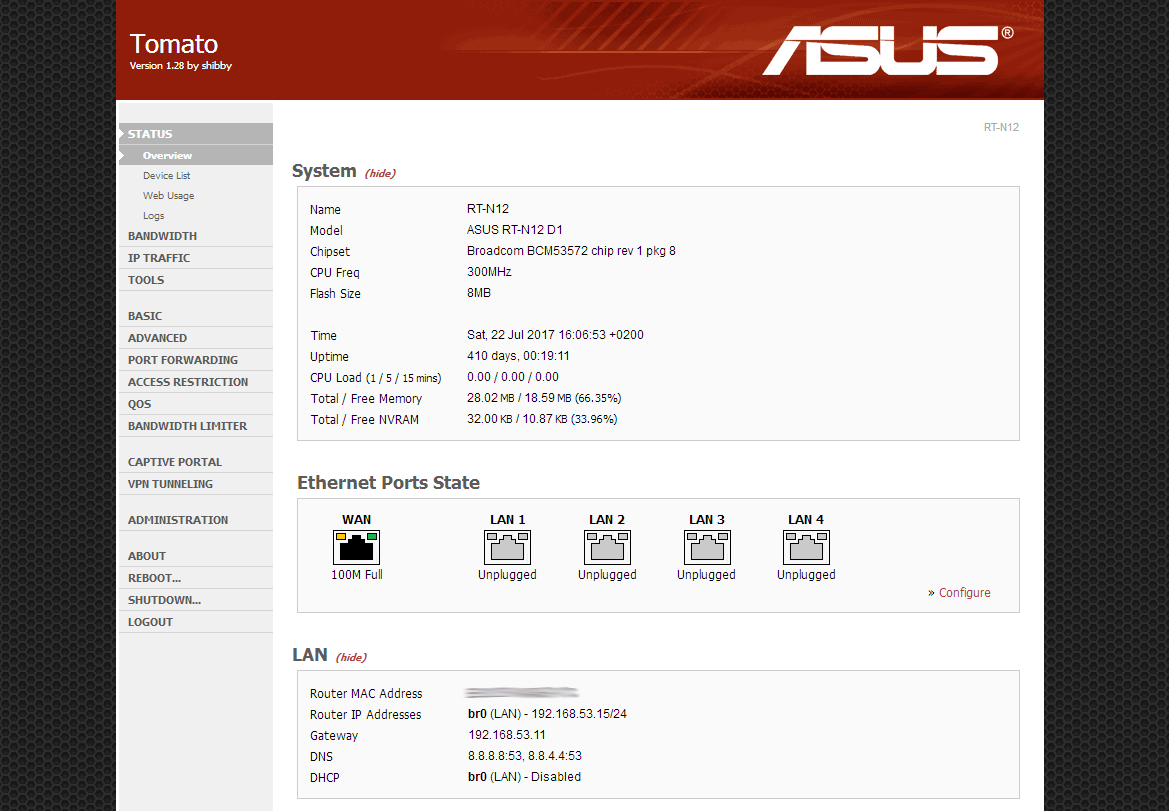Click the Time value Sat, 22 Jul 2017
This screenshot has height=811, width=1169.
555,335
